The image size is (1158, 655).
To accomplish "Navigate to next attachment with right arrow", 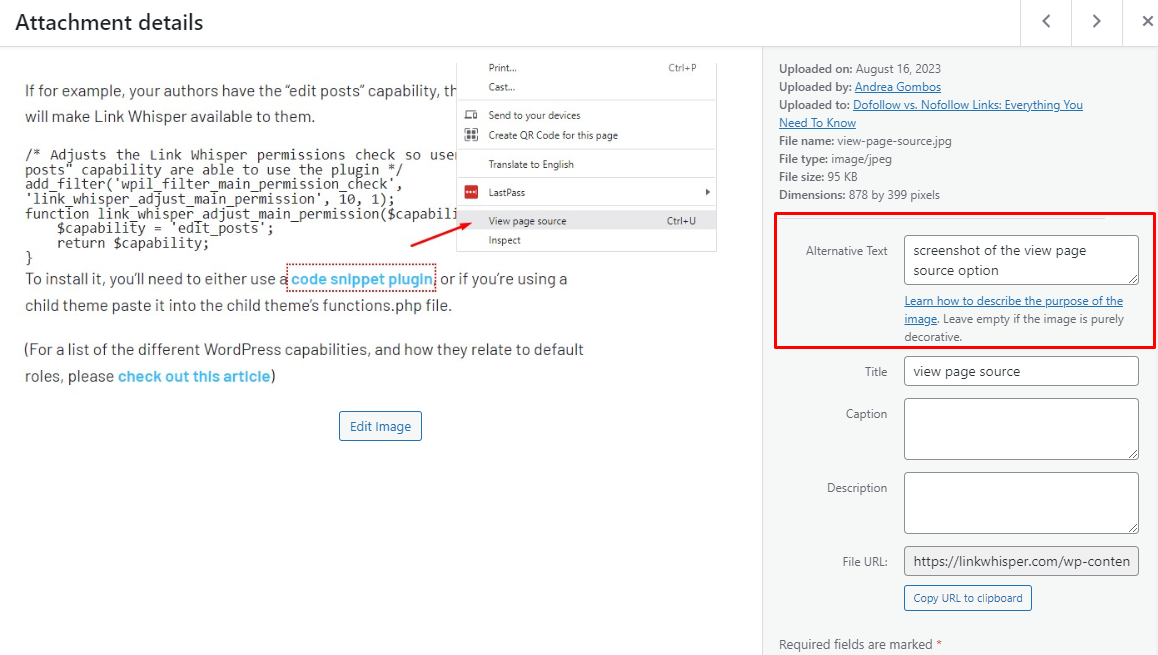I will pos(1096,21).
